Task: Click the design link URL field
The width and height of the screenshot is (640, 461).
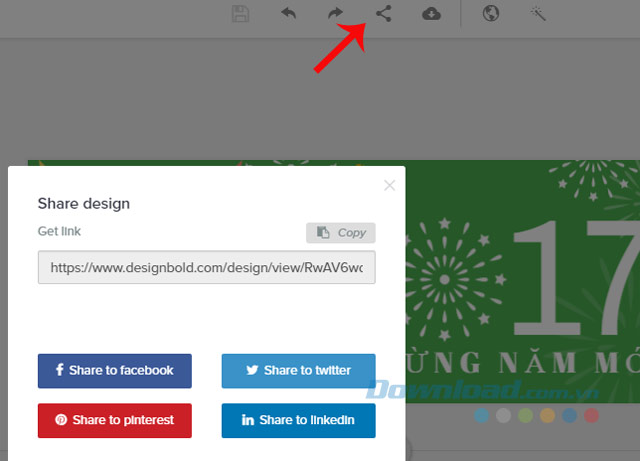Action: tap(207, 267)
